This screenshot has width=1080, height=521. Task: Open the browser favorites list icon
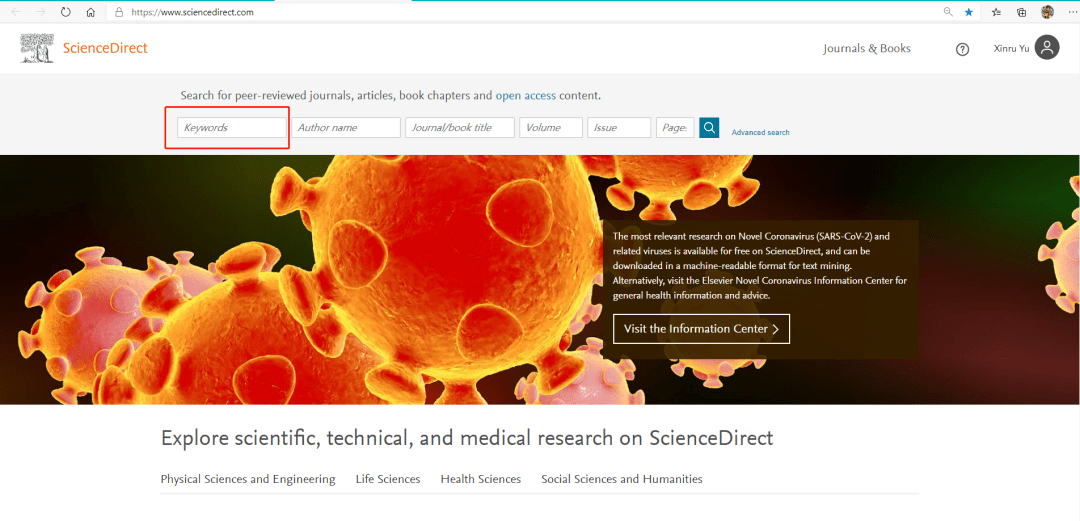[x=996, y=12]
